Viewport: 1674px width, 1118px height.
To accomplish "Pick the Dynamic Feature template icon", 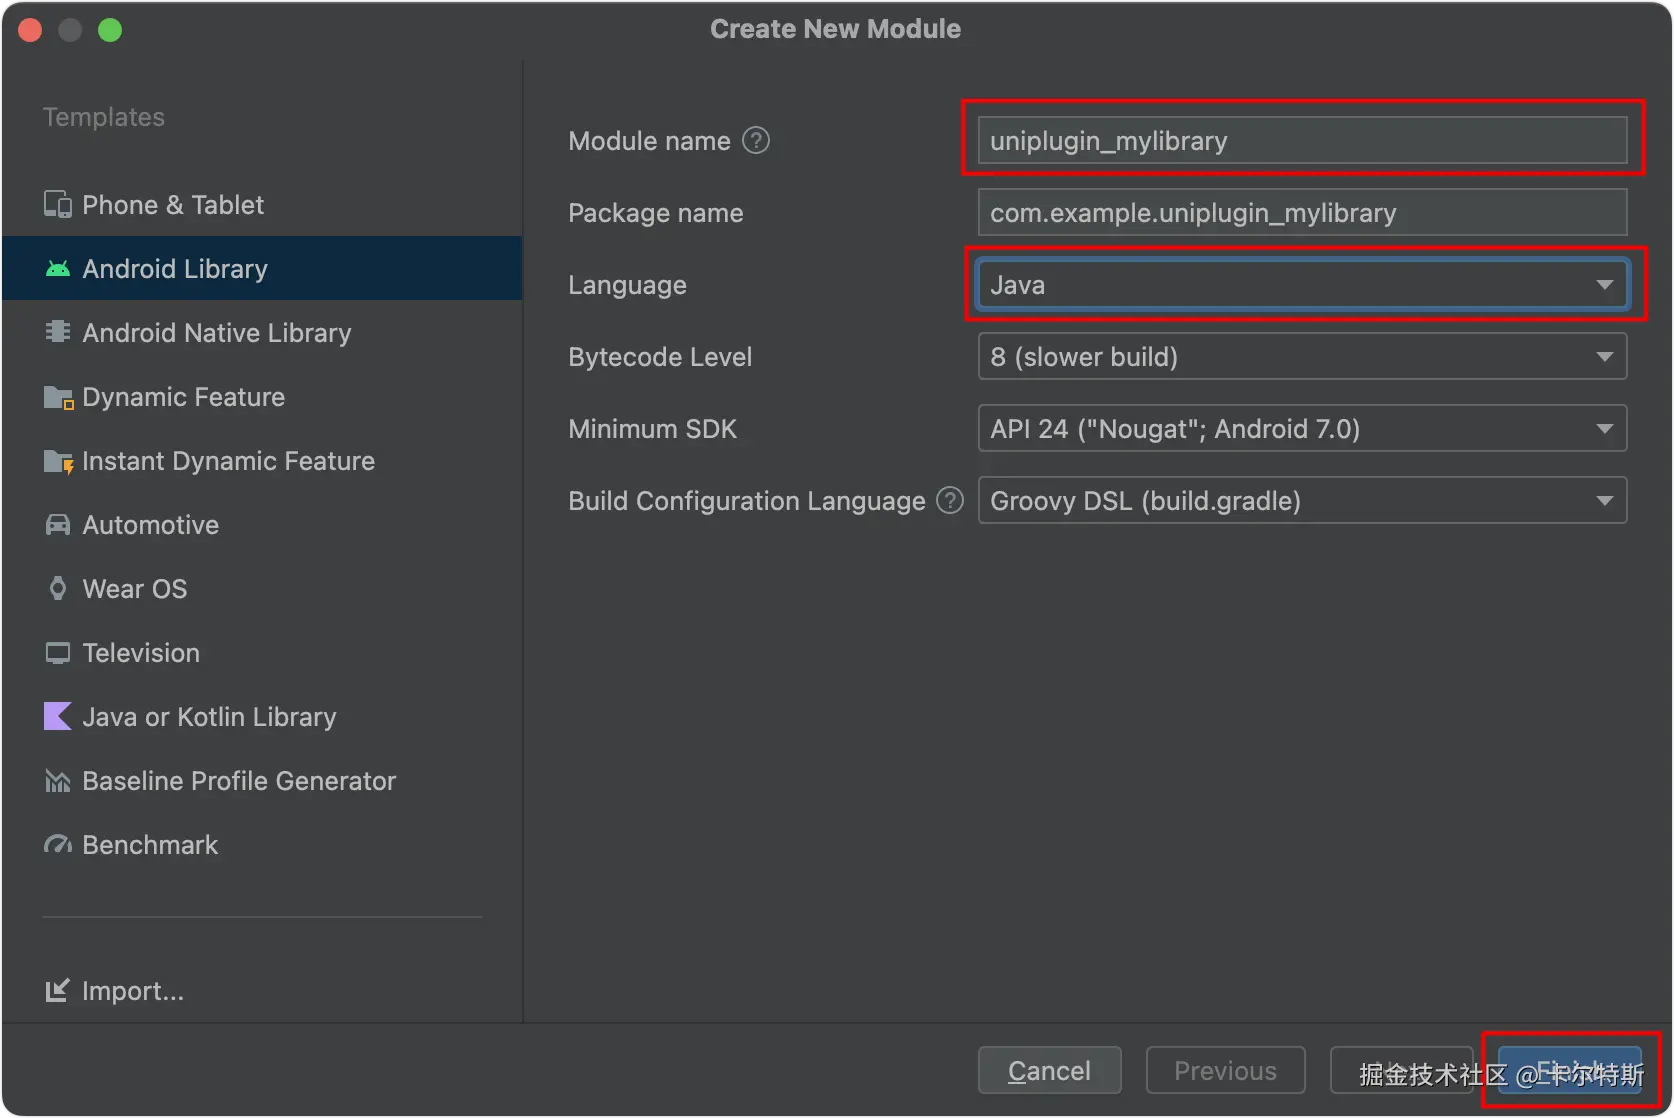I will [58, 397].
